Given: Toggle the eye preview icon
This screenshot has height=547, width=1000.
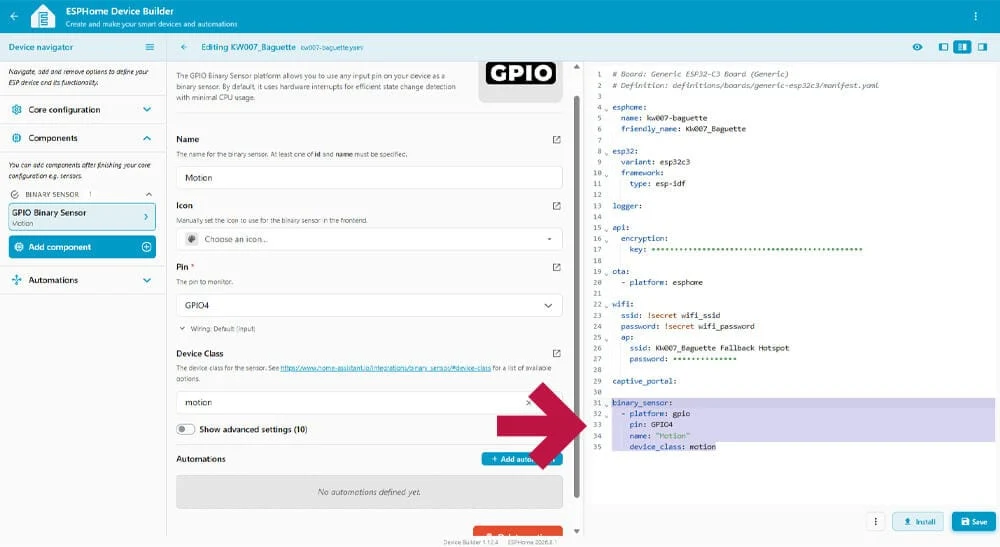Looking at the screenshot, I should 917,47.
